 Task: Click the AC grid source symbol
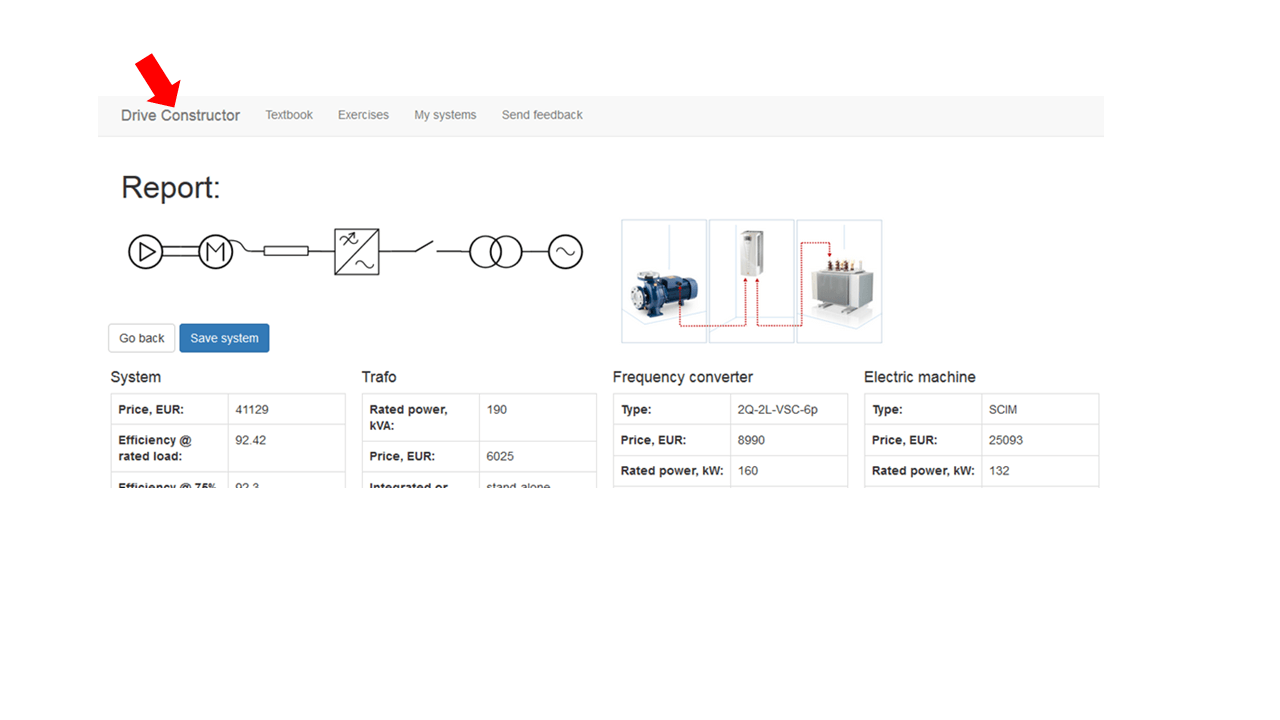point(565,252)
